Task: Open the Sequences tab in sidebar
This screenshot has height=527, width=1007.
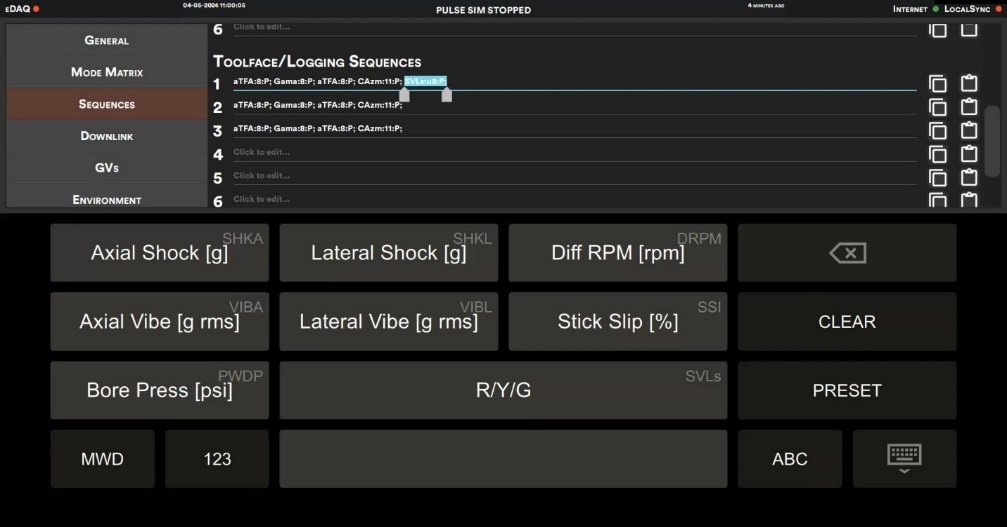Action: coord(107,104)
